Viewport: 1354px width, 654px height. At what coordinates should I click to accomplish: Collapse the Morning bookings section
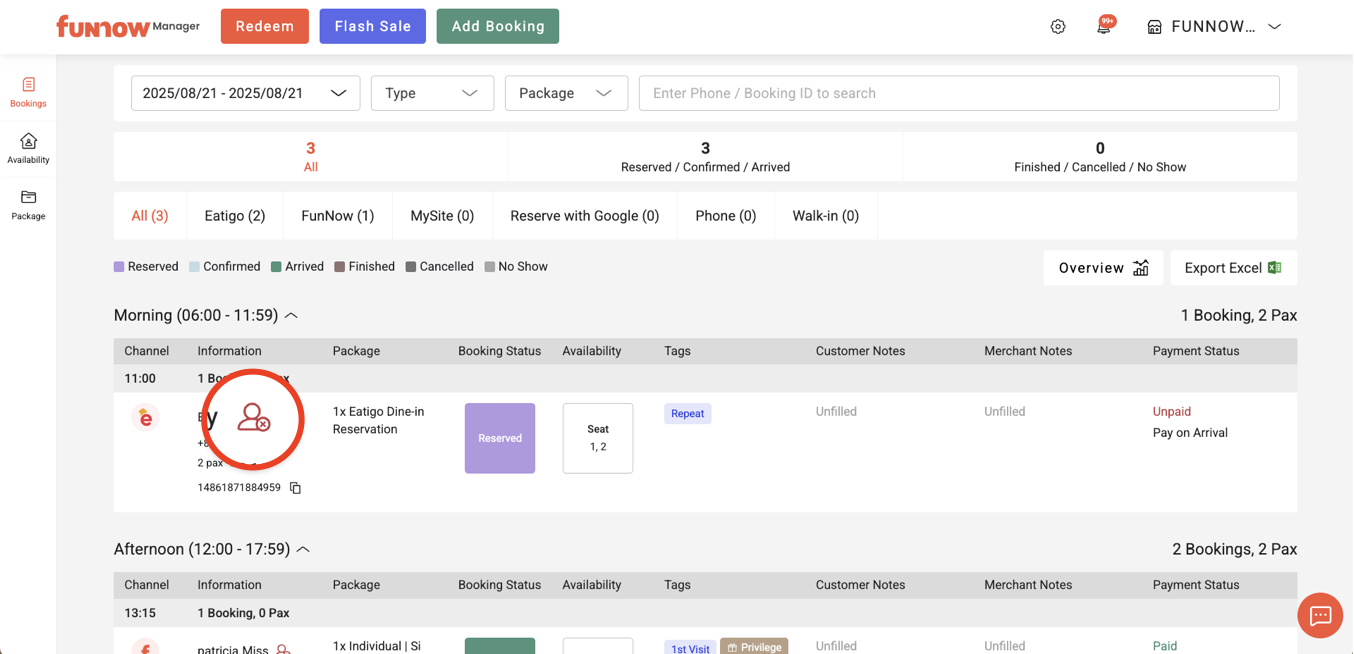tap(291, 316)
